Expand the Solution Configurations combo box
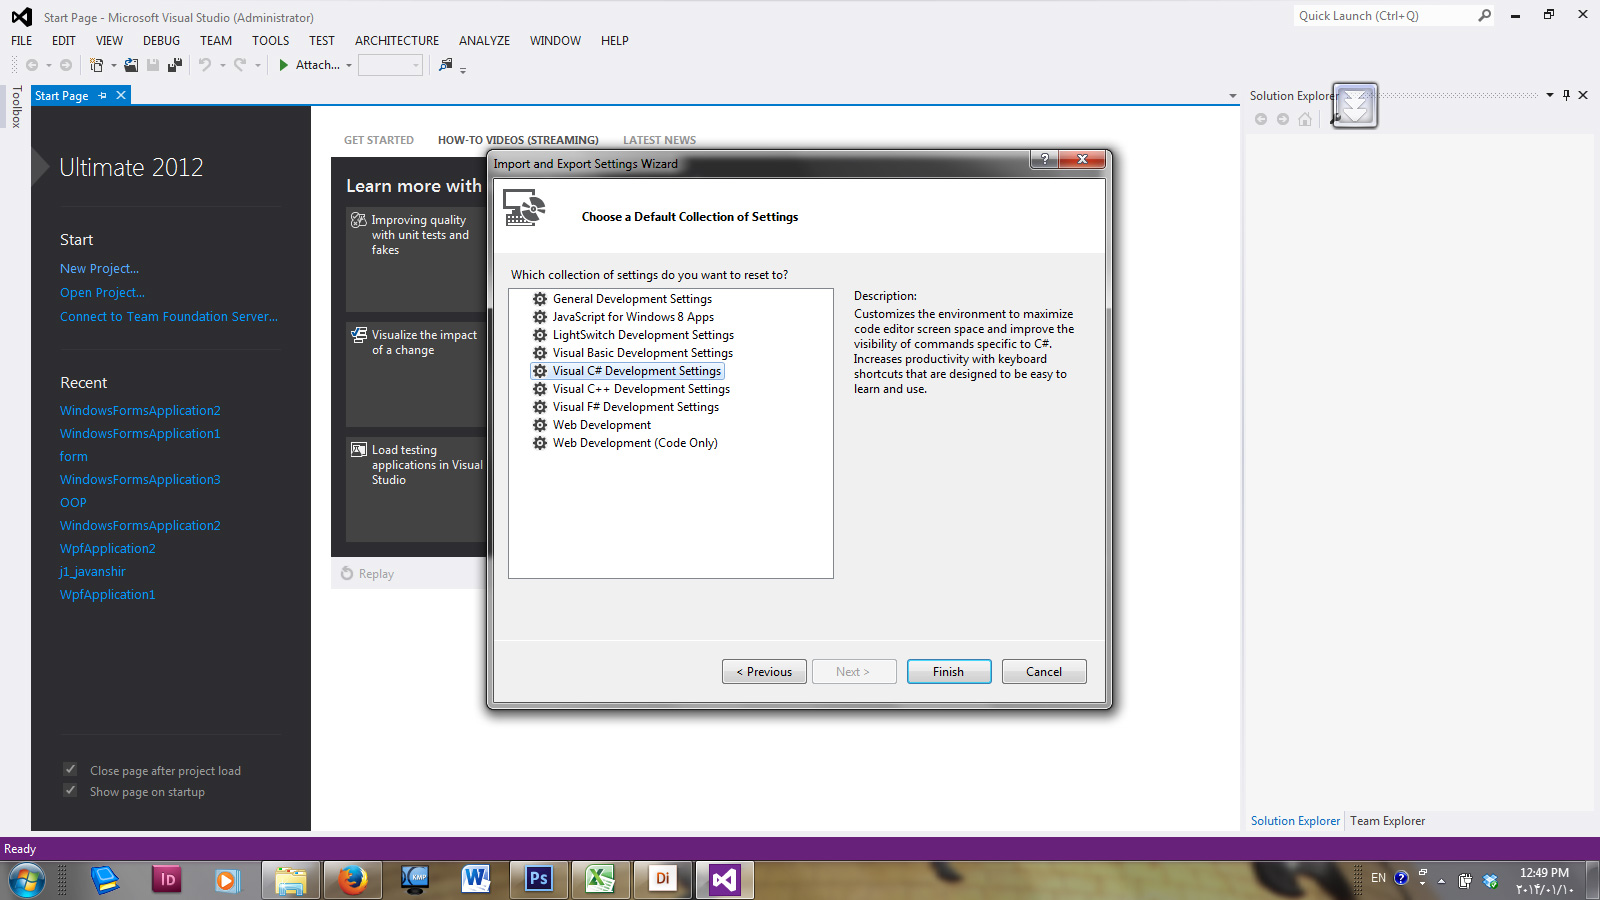Screen dimensions: 1600x900 pos(416,65)
